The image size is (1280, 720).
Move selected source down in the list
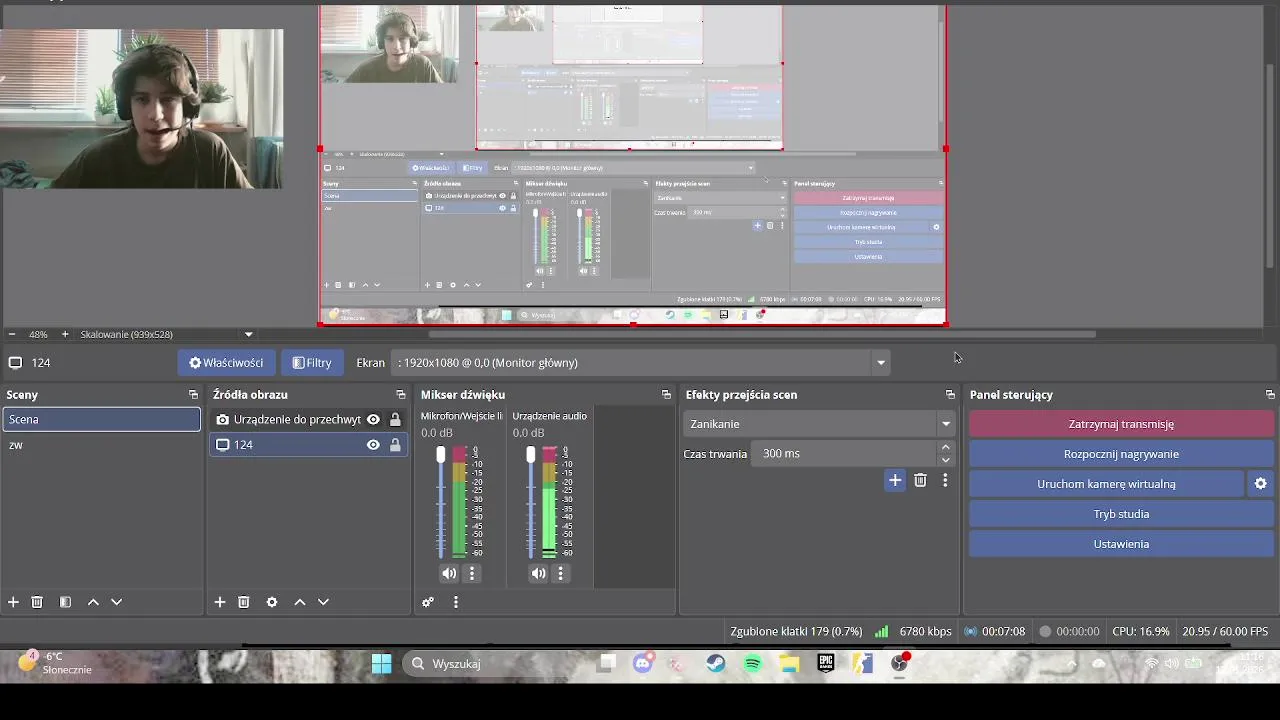pos(323,602)
